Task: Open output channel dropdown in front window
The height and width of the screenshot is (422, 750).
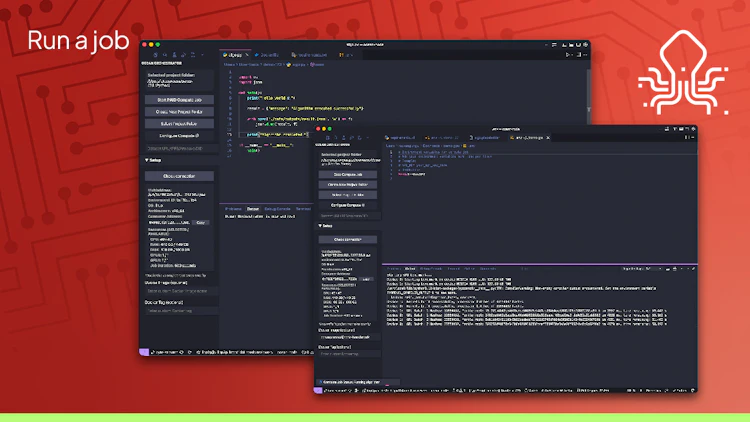Action: pyautogui.click(x=641, y=269)
